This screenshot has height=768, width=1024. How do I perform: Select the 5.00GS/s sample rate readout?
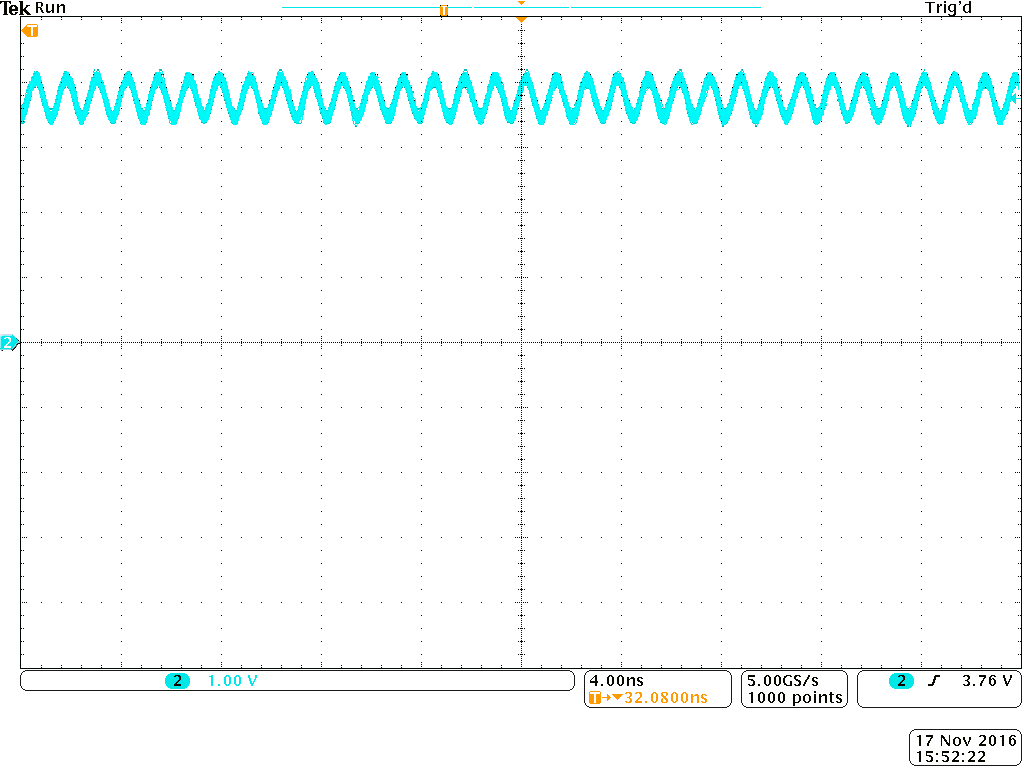(783, 680)
